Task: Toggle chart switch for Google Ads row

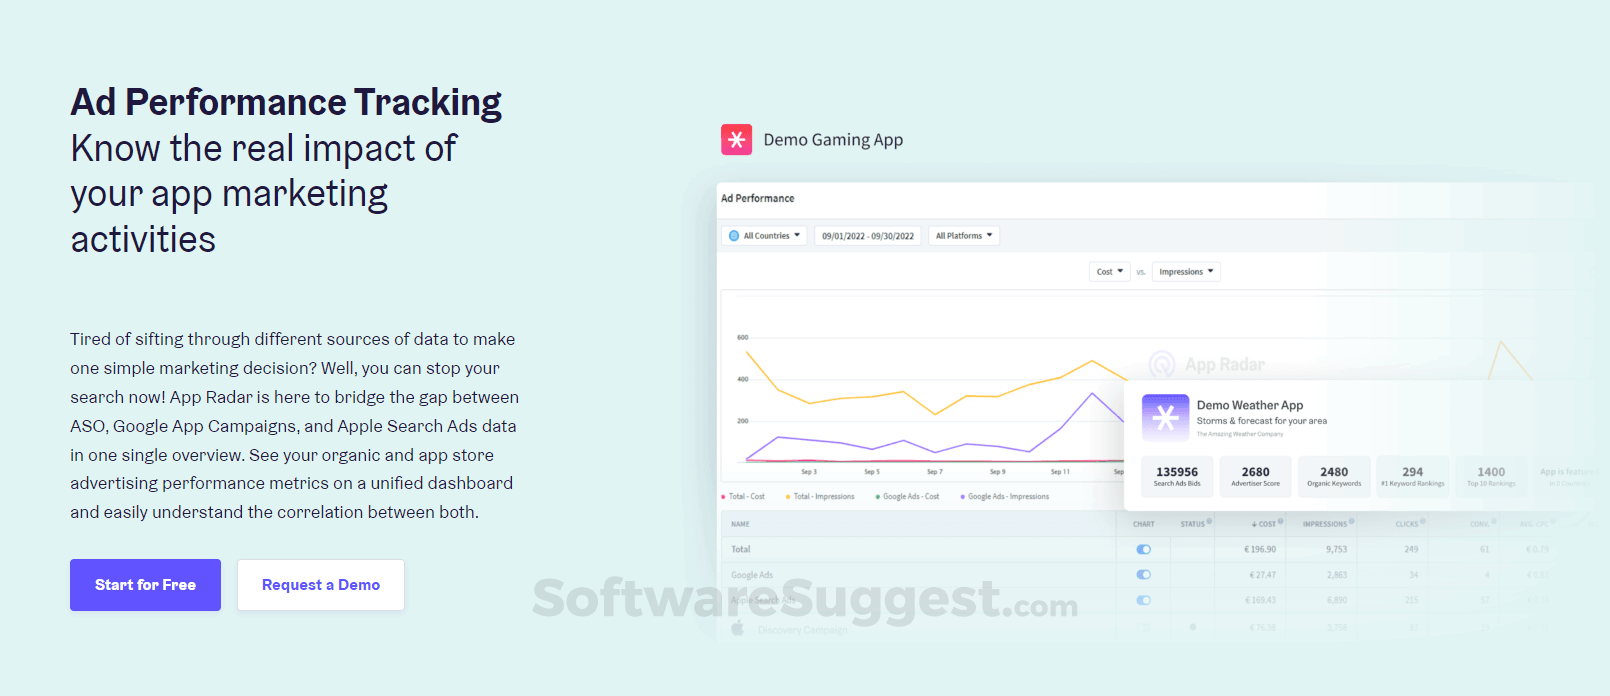Action: click(x=1144, y=575)
